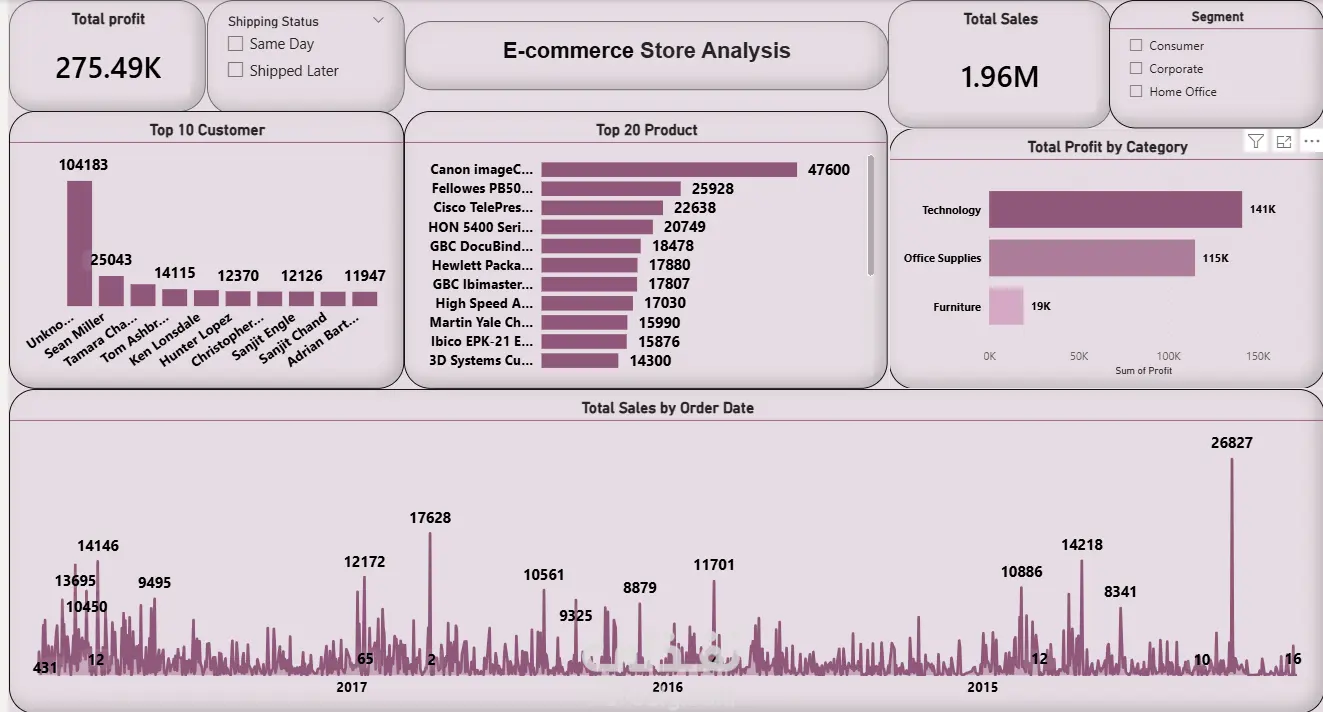
Task: Click the 2016 axis label on timeline
Action: point(667,687)
